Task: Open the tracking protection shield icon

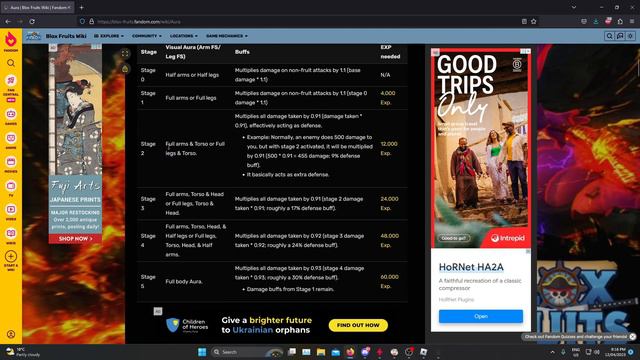Action: click(82, 21)
